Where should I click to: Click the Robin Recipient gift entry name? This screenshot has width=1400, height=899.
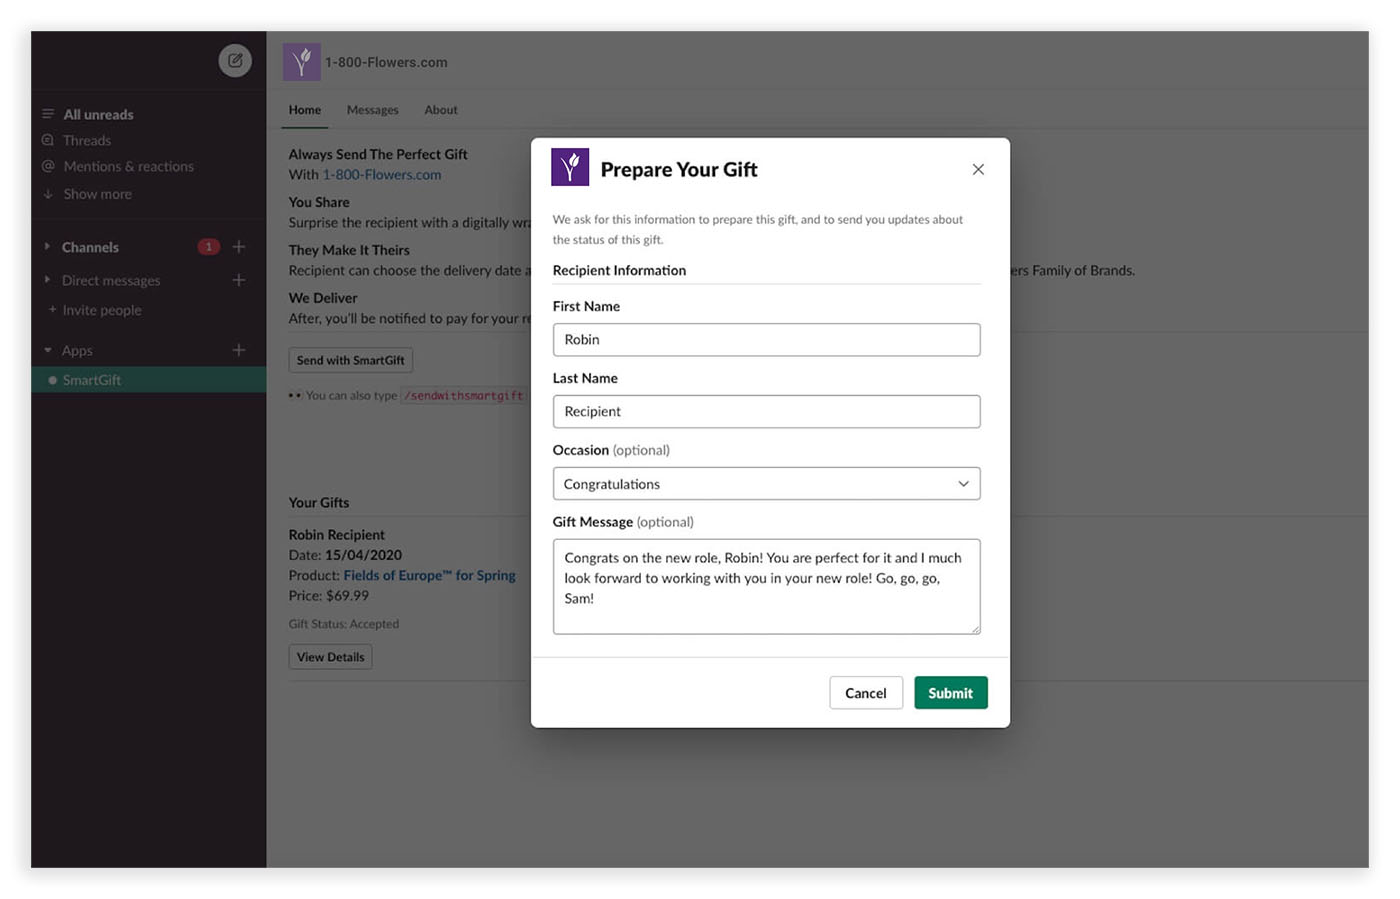(336, 535)
